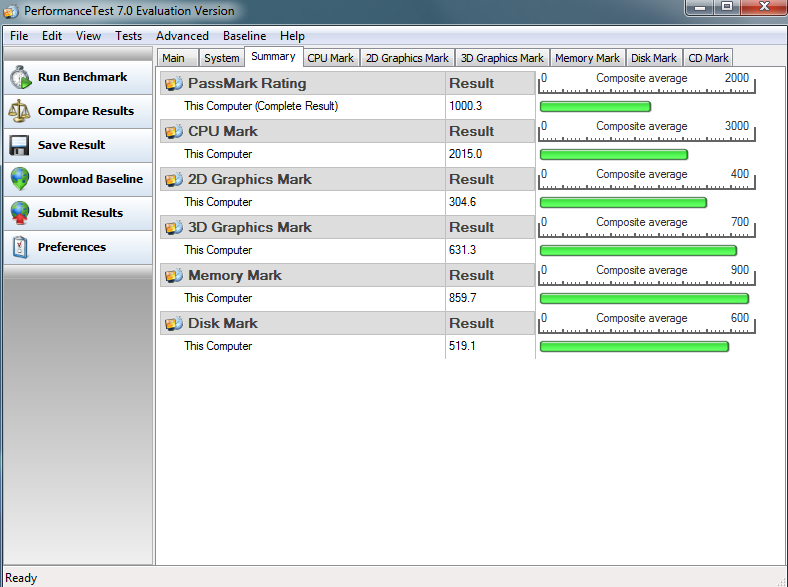Screen dimensions: 788x587
Task: Click the Preferences button label
Action: [72, 247]
